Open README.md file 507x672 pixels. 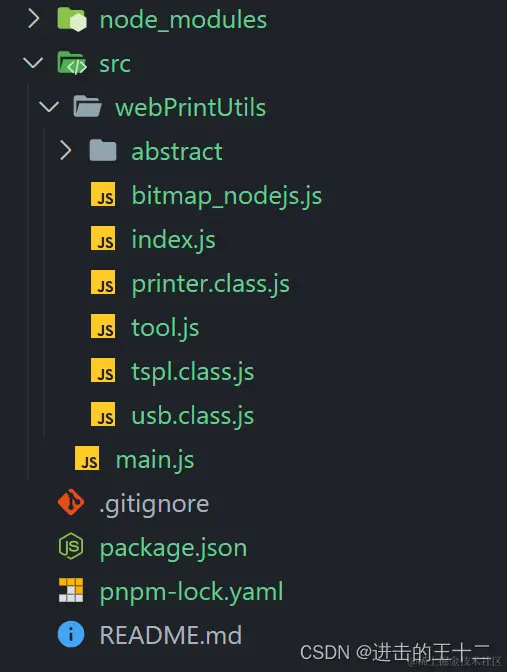coord(171,635)
